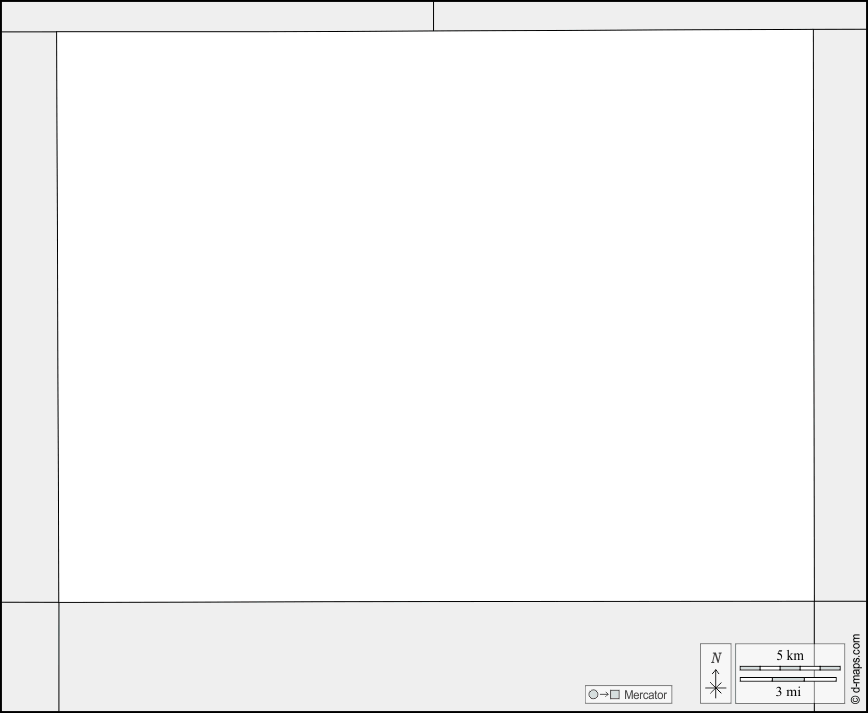
Task: Click the top-left gray rectangle
Action: coord(218,17)
